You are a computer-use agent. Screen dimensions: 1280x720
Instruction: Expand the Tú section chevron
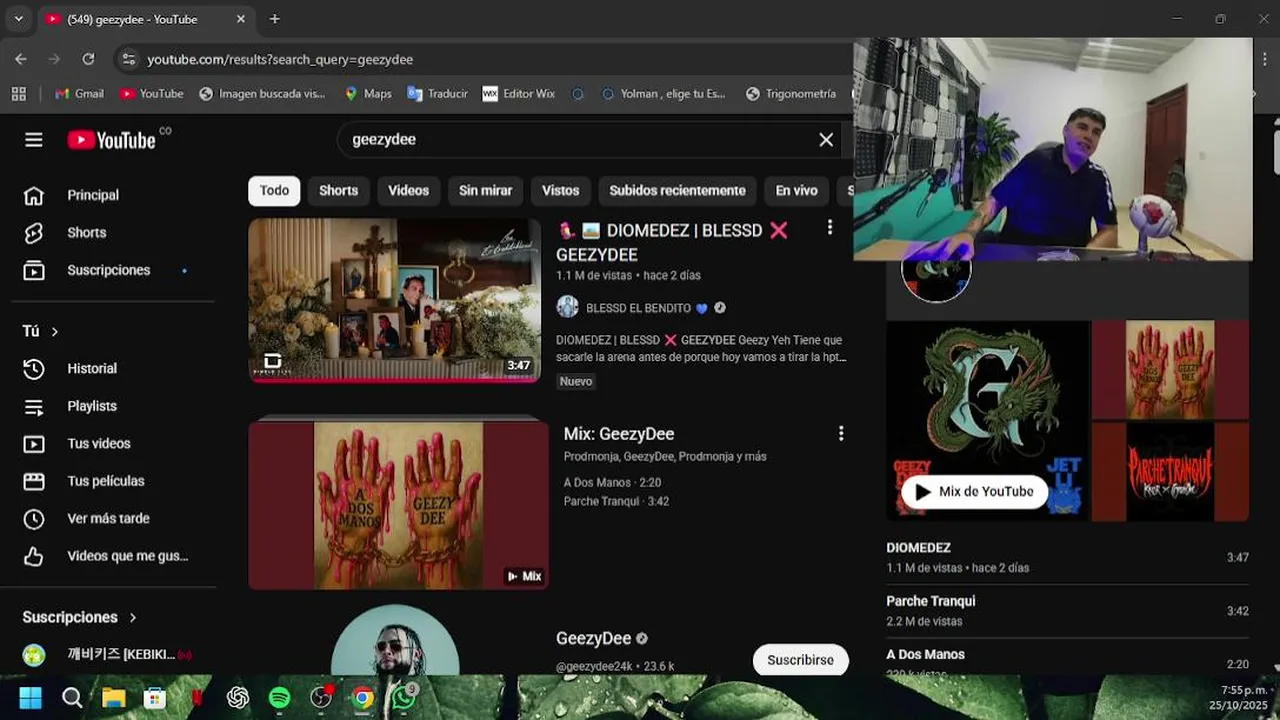point(54,331)
